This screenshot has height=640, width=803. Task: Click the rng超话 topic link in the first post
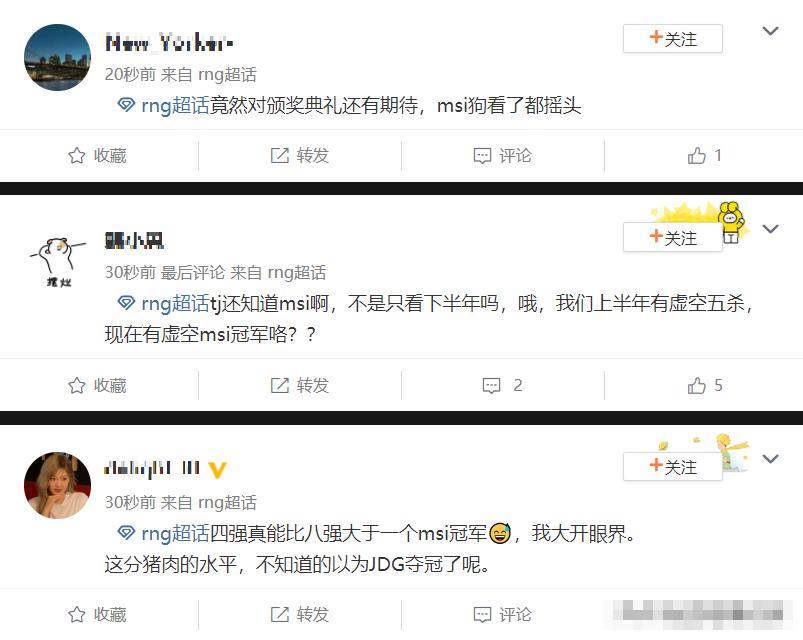pyautogui.click(x=175, y=106)
